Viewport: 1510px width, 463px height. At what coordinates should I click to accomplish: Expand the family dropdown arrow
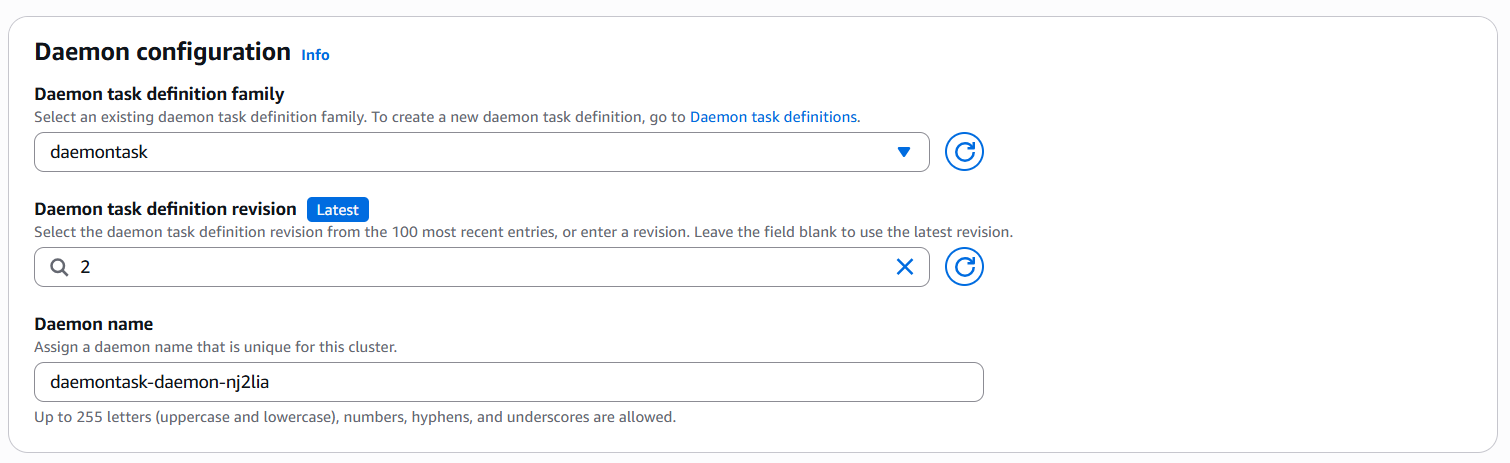point(904,152)
